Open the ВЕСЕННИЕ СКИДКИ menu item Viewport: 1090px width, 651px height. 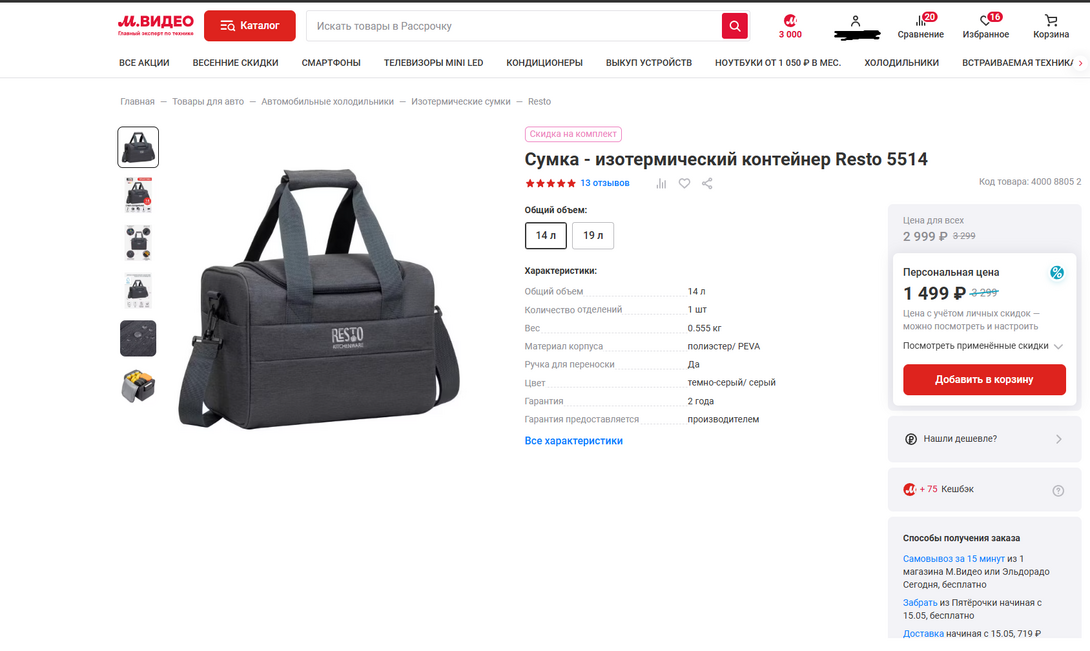(235, 63)
